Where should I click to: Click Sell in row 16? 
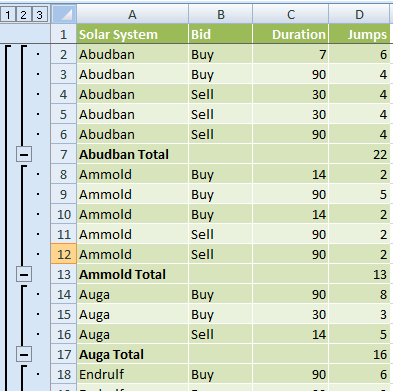(x=221, y=334)
